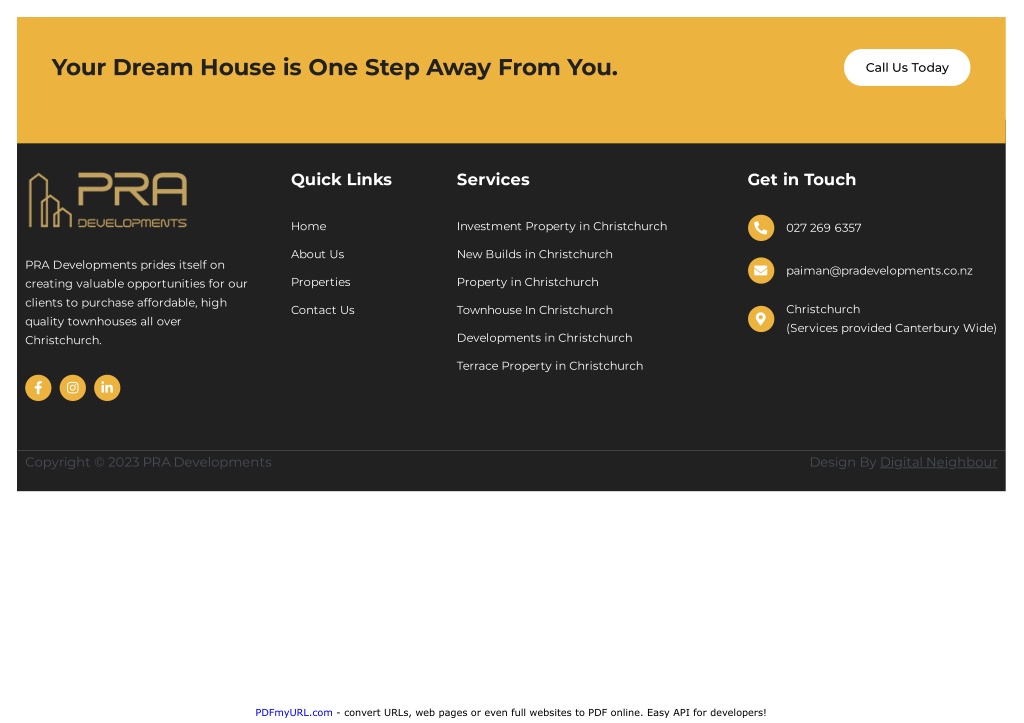Open the Properties quick link
This screenshot has height=723, width=1024.
tap(321, 282)
